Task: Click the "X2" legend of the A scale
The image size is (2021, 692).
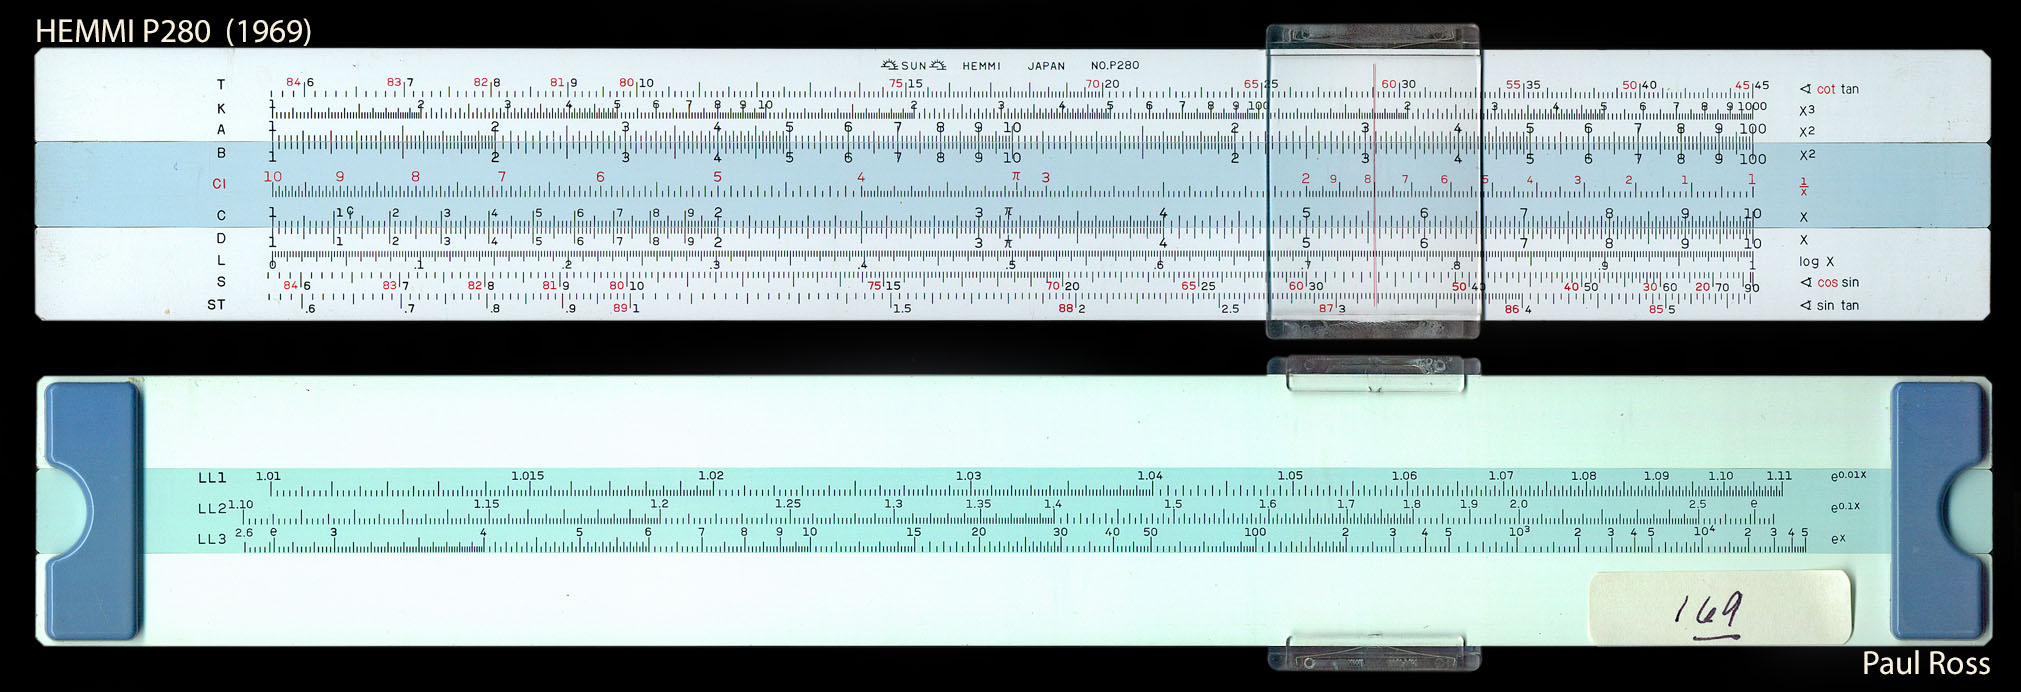Action: coord(1806,131)
